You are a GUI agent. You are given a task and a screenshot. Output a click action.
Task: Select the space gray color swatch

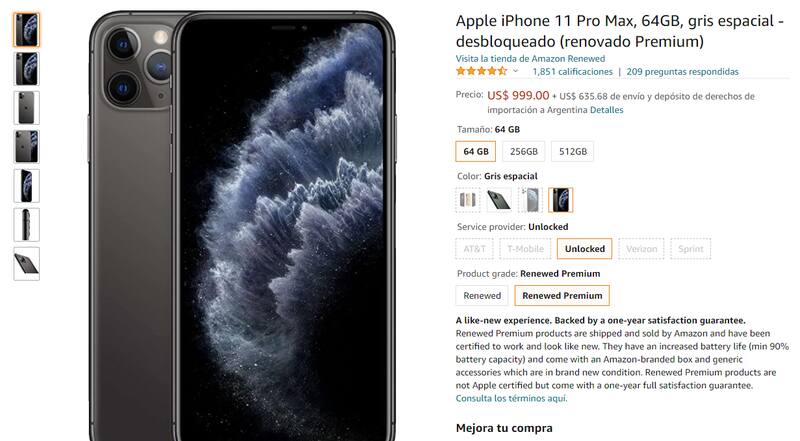(561, 200)
